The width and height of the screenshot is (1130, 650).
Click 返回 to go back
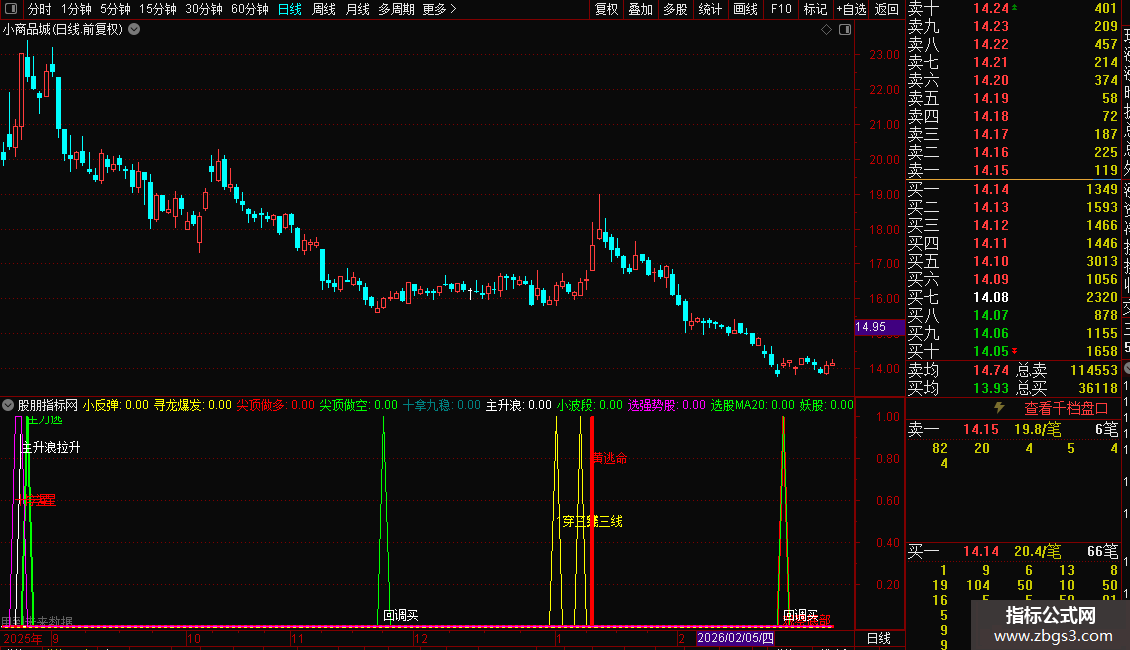886,9
